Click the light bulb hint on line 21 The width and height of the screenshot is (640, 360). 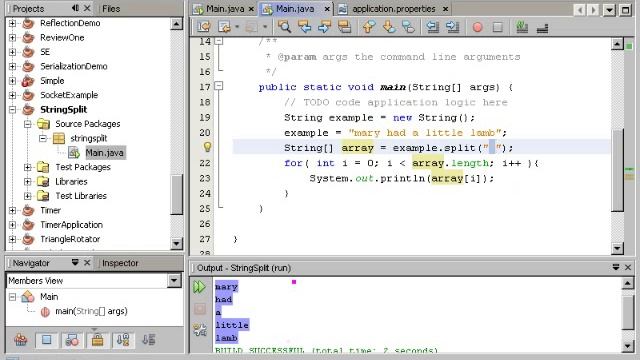pos(207,147)
